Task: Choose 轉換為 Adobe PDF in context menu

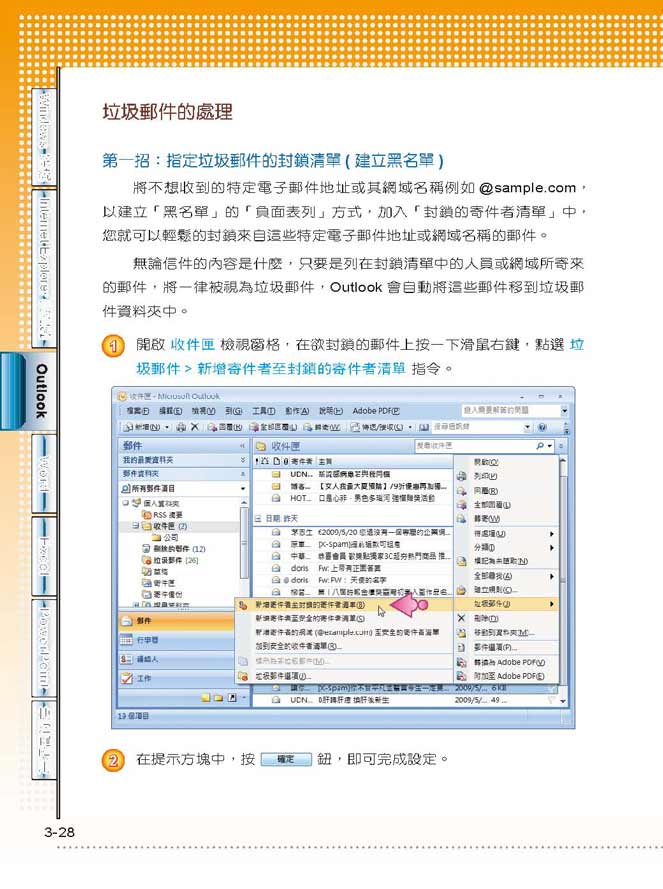Action: (507, 662)
